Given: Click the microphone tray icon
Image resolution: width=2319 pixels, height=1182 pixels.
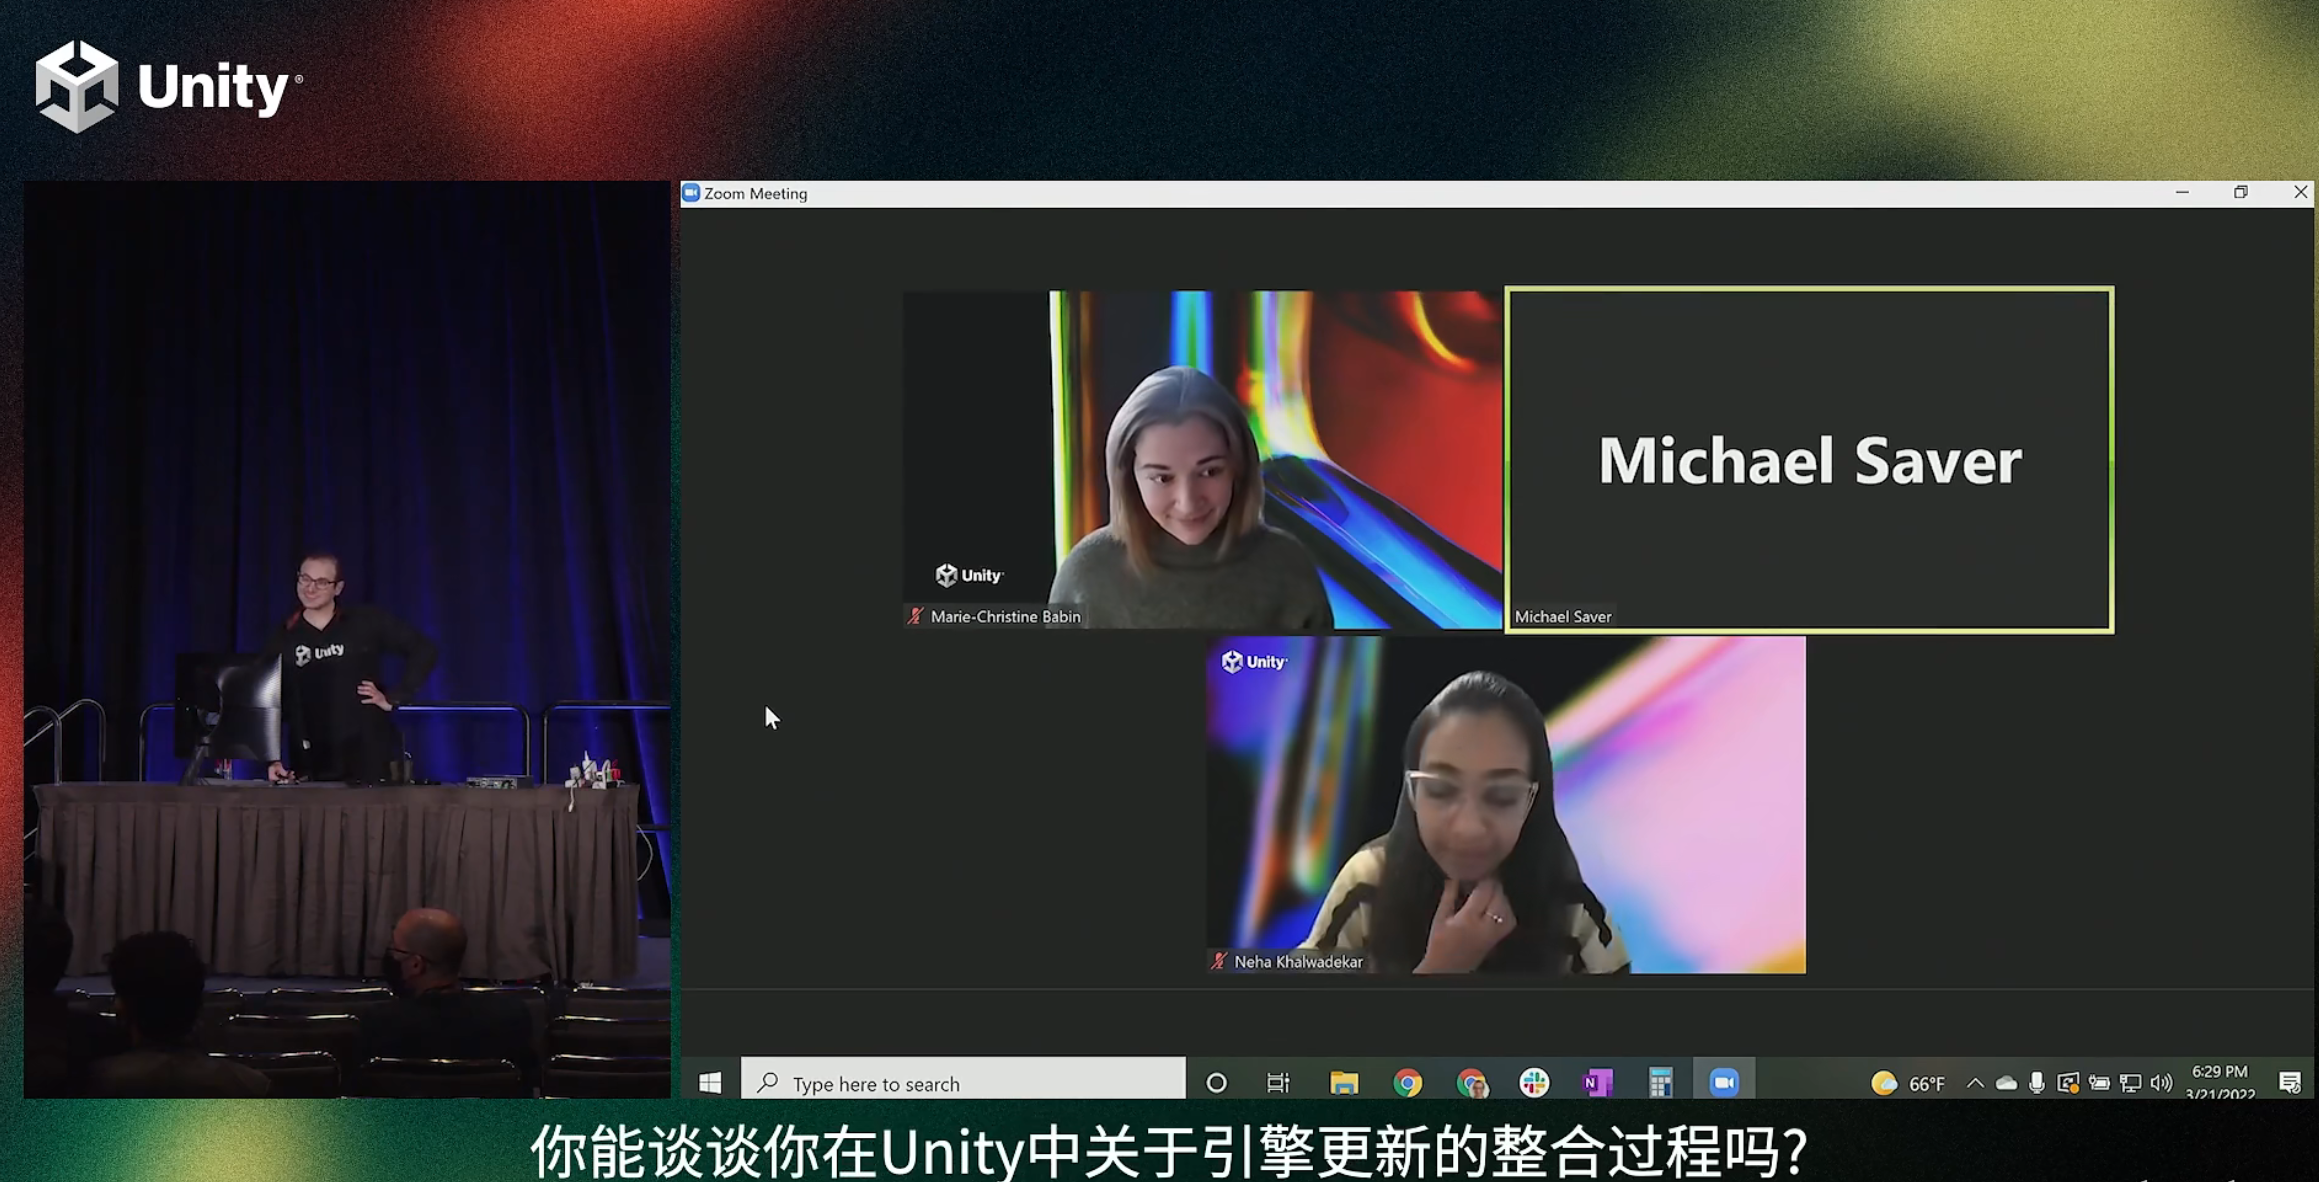Looking at the screenshot, I should pyautogui.click(x=2037, y=1083).
